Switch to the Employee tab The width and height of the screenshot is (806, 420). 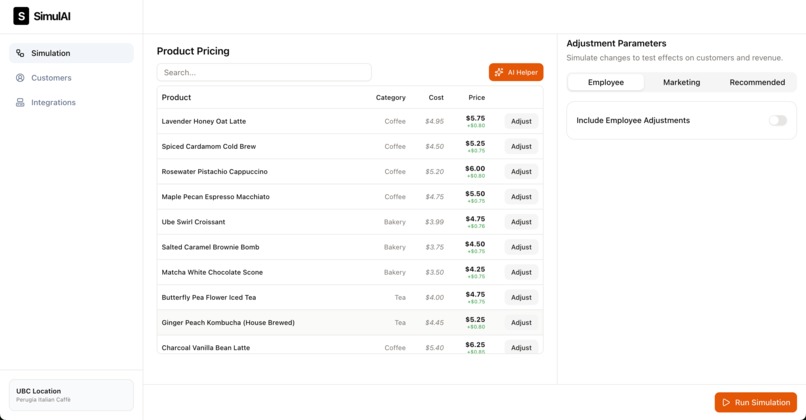606,82
